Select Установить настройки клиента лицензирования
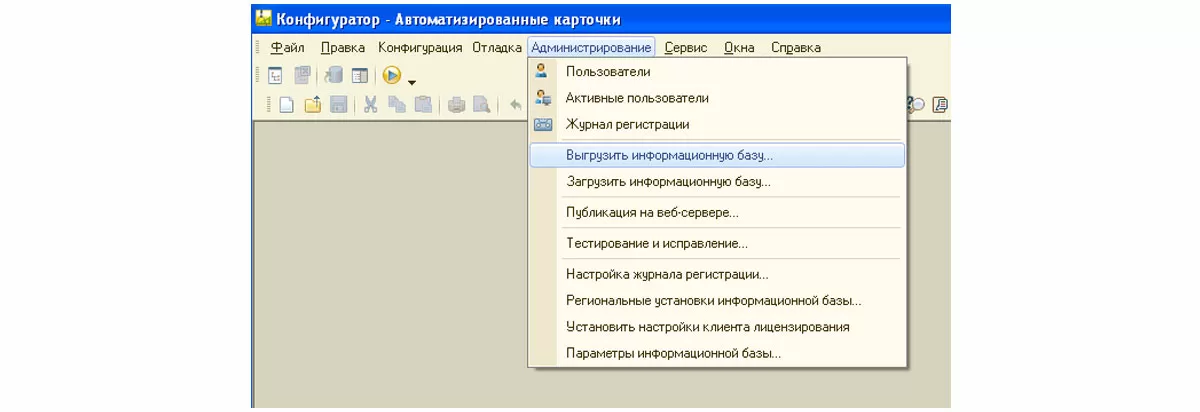 pos(717,327)
